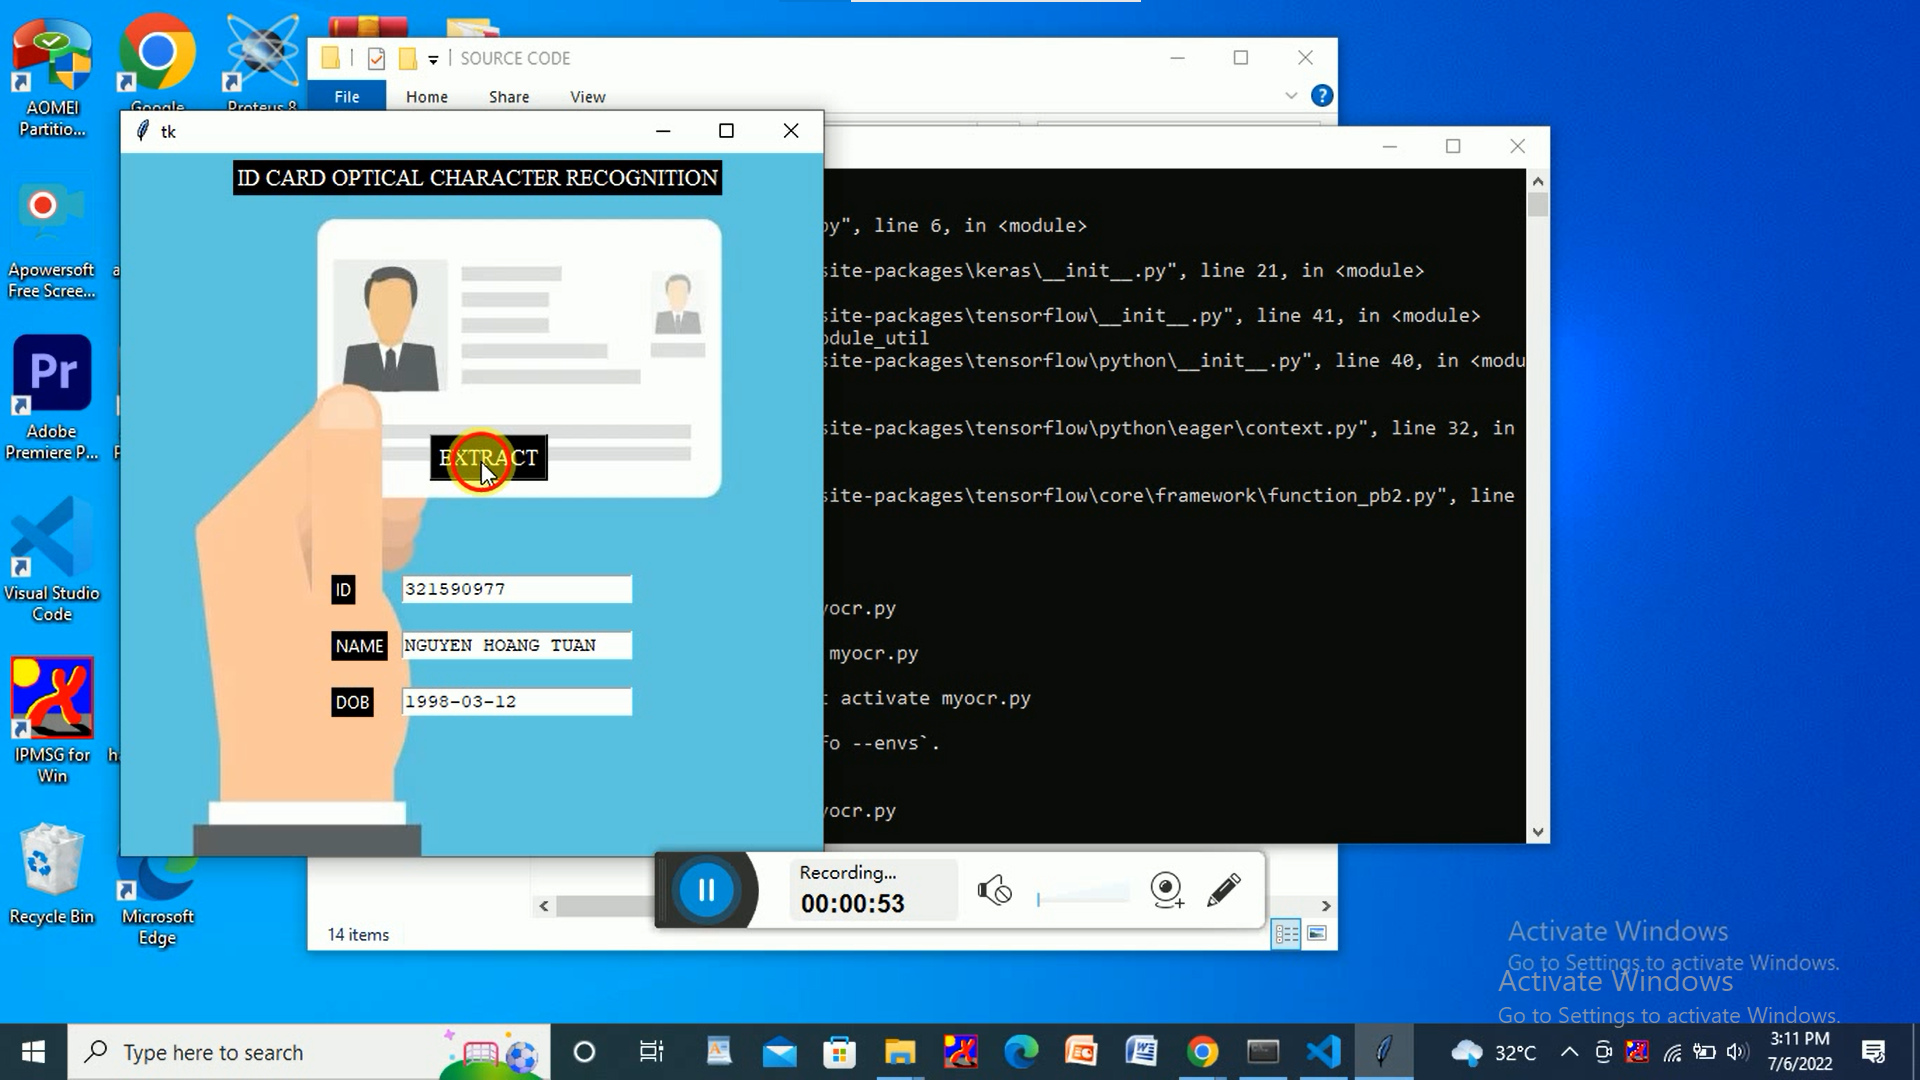Click the NAME text field
The image size is (1920, 1080).
516,645
